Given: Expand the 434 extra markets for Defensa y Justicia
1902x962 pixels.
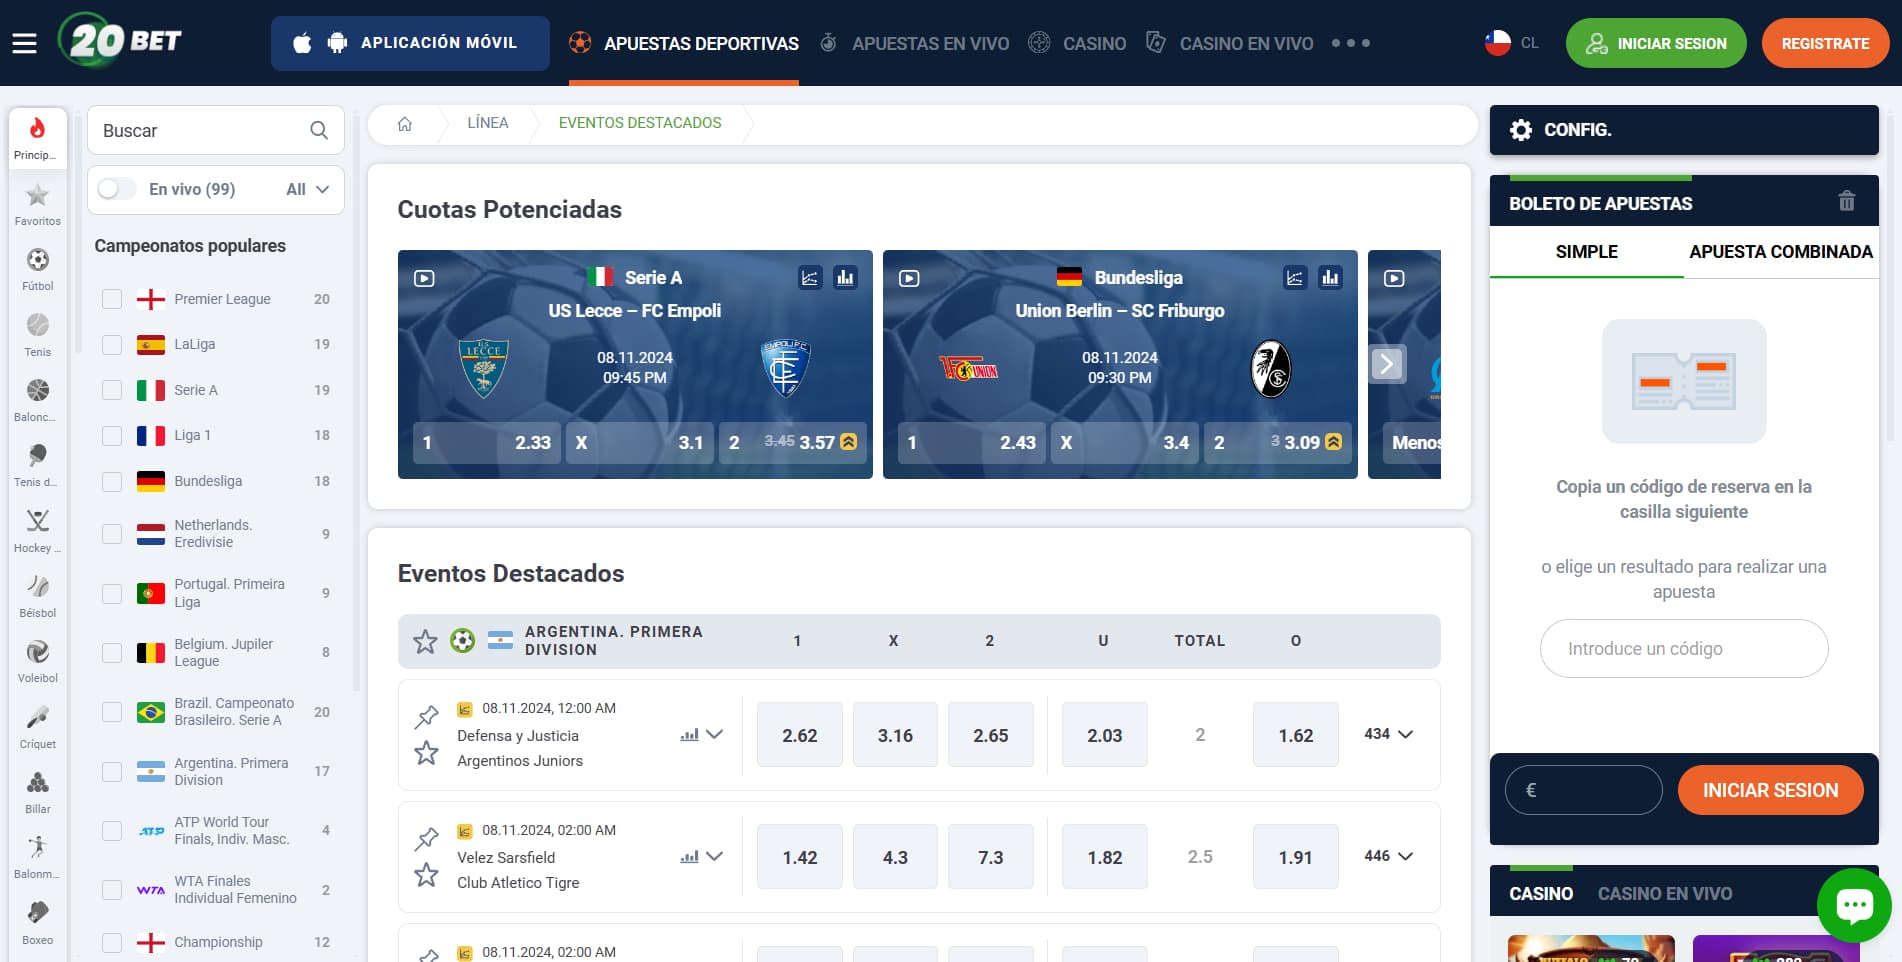Looking at the screenshot, I should (x=1390, y=734).
